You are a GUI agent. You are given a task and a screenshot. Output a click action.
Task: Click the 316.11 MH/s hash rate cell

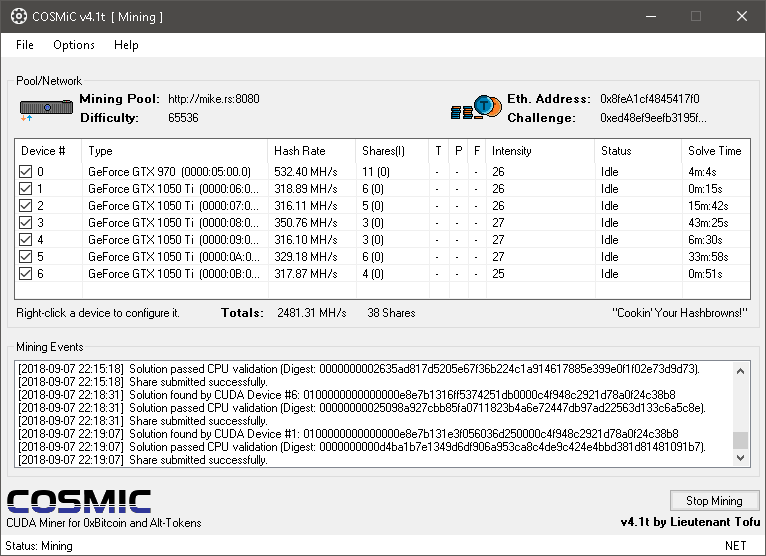(306, 206)
